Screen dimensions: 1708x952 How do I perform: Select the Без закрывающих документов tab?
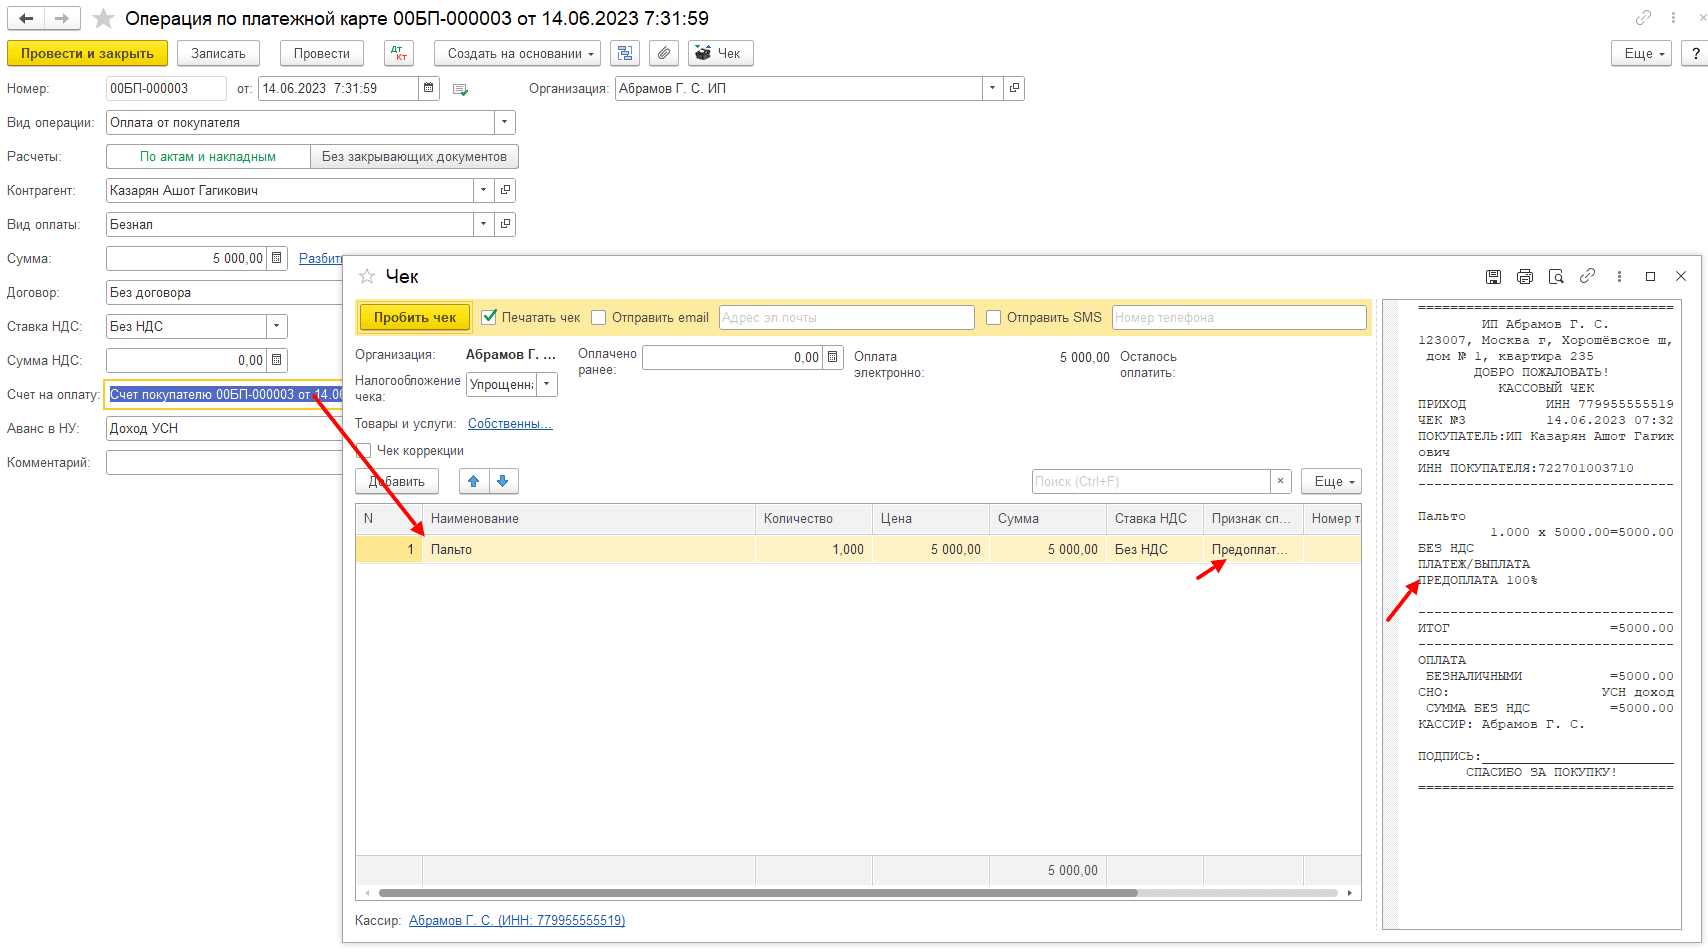pos(414,157)
